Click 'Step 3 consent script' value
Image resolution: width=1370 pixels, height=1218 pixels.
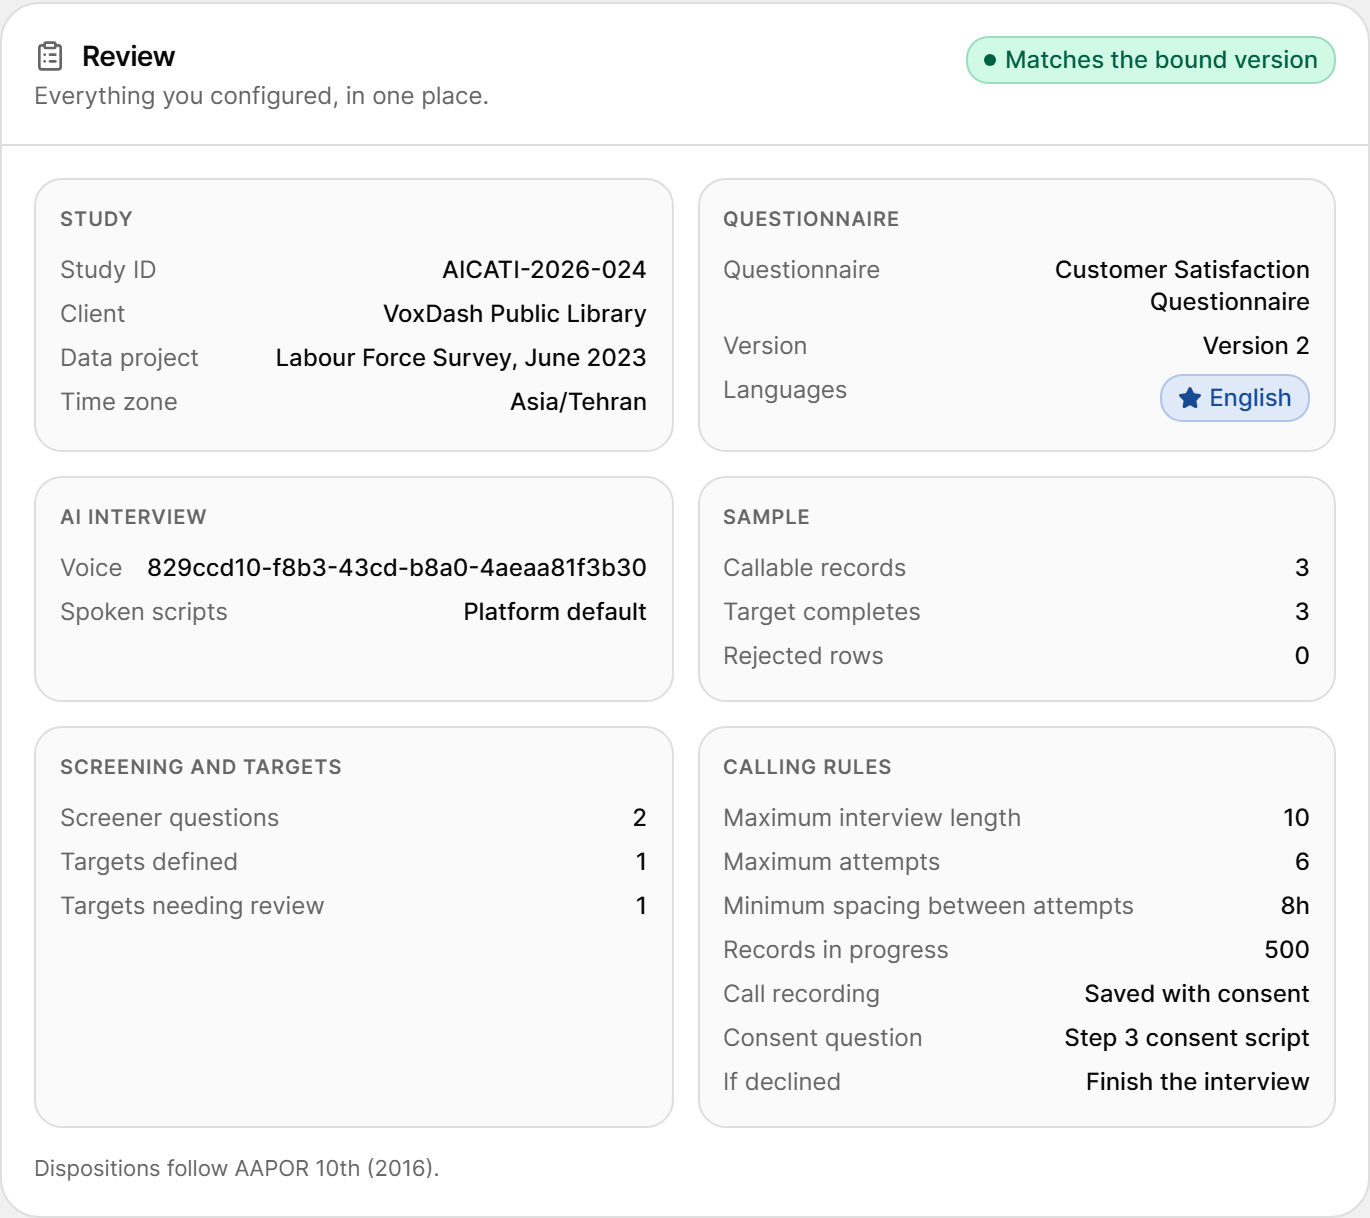pyautogui.click(x=1187, y=1038)
